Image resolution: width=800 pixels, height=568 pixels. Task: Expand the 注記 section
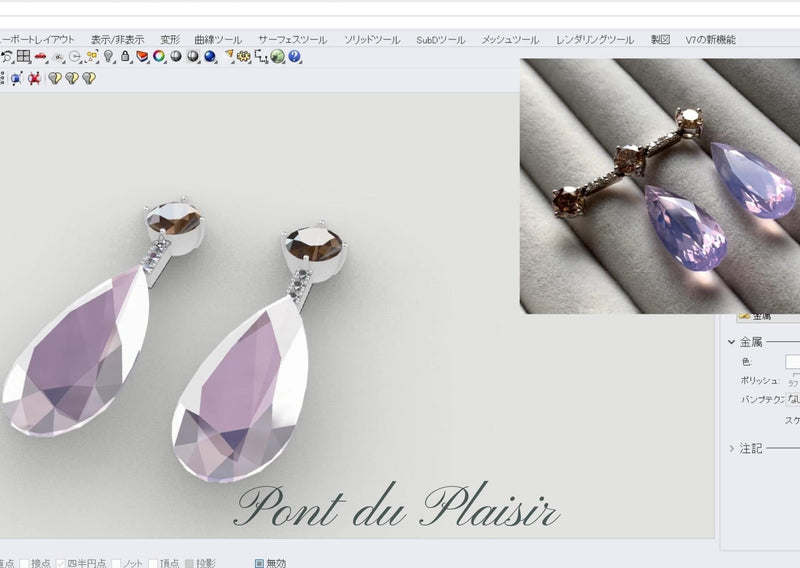point(731,449)
